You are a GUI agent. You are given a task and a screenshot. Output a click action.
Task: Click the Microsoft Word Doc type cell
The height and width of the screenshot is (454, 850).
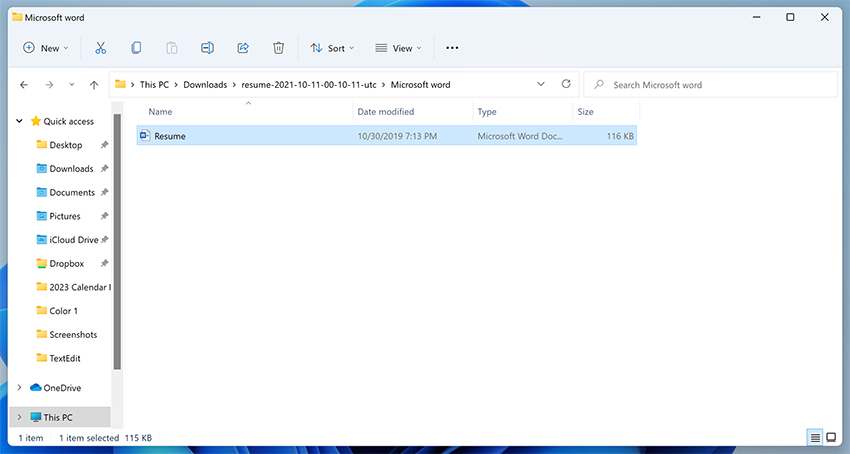click(520, 136)
